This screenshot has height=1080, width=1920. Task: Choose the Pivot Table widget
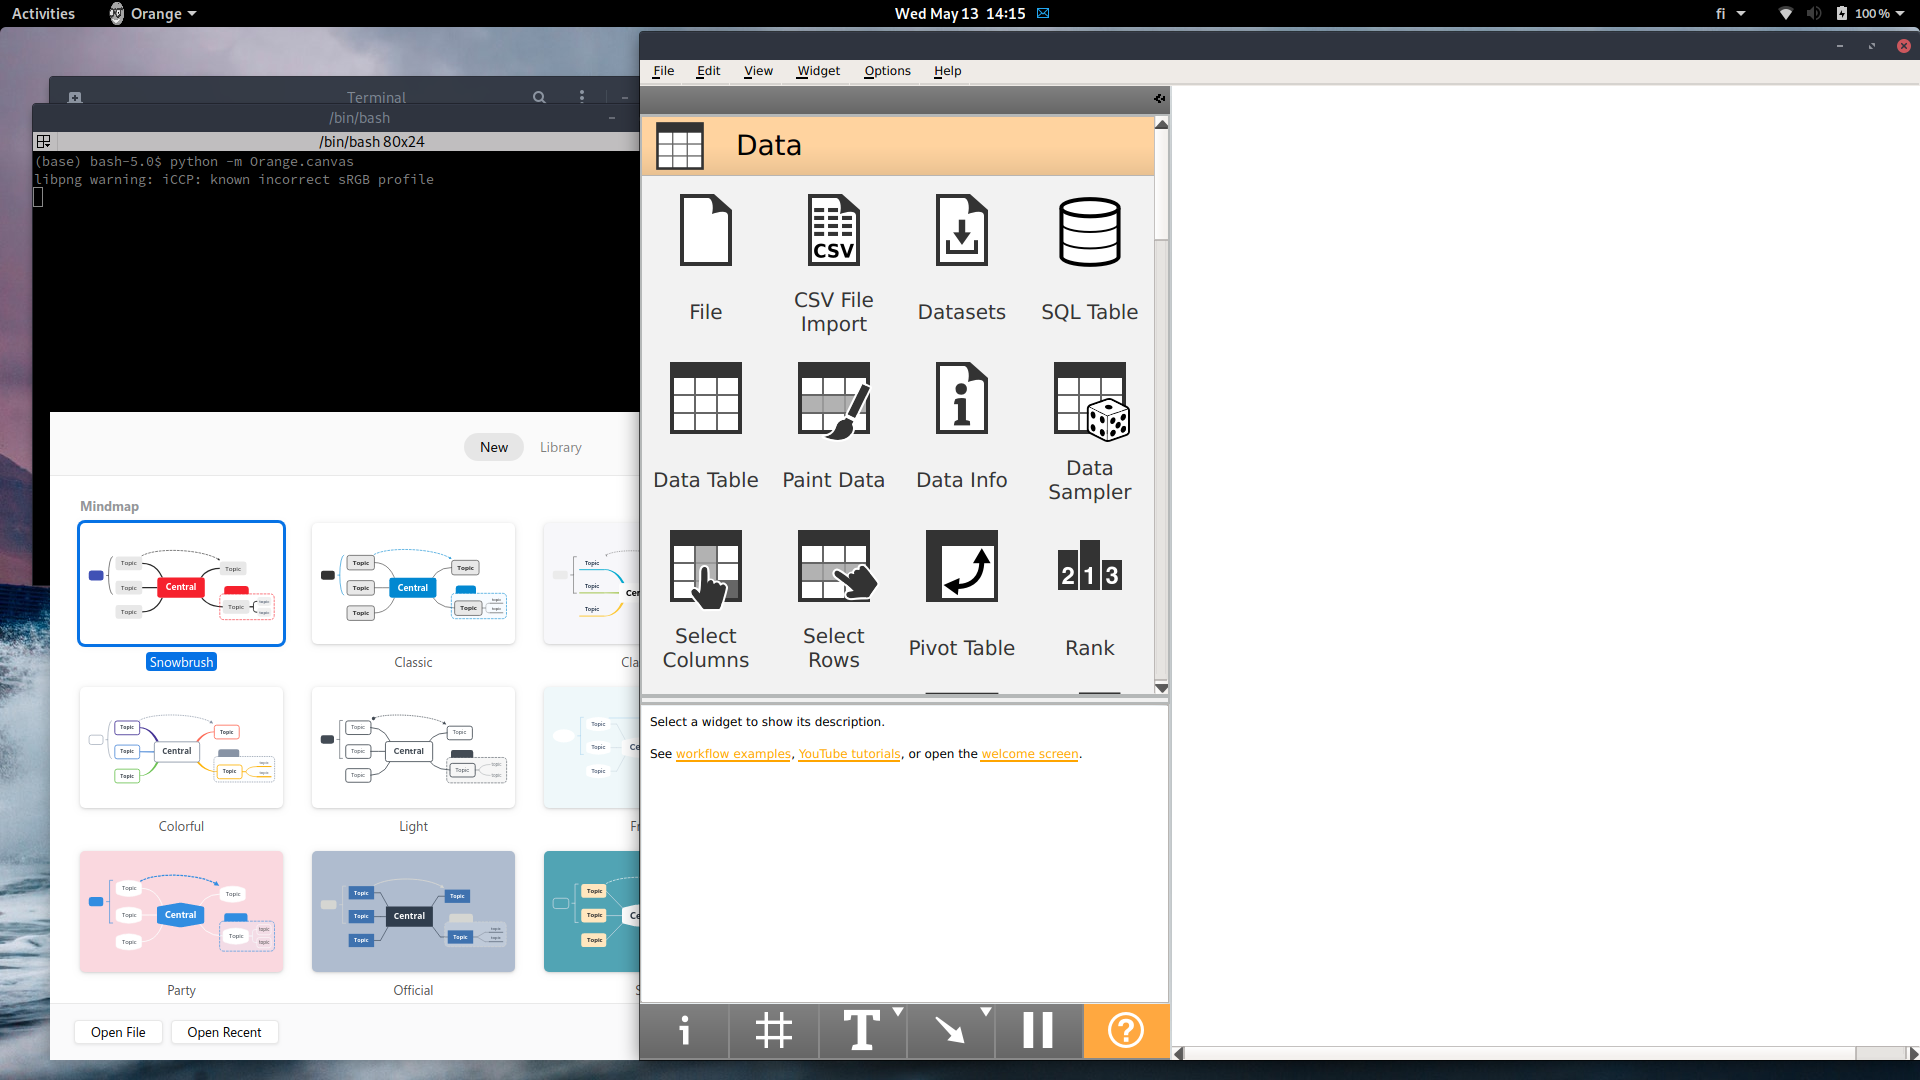[961, 592]
